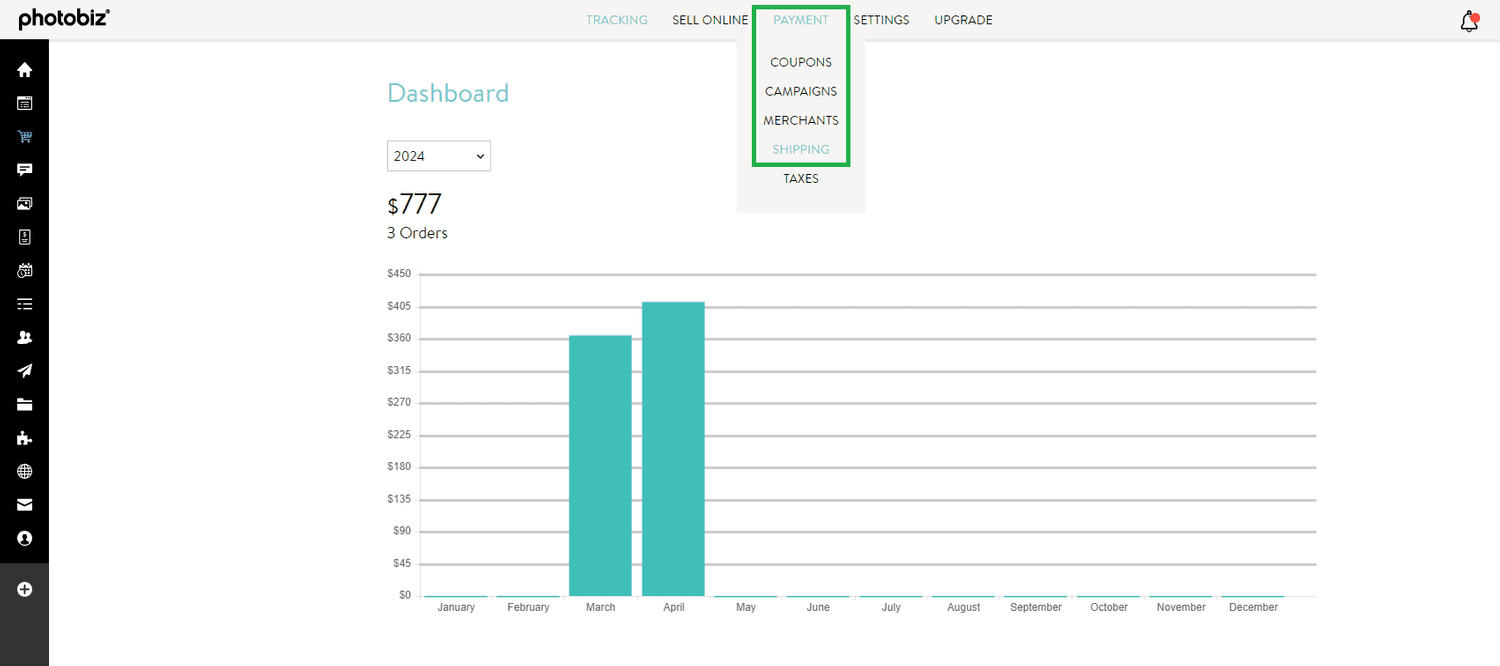The height and width of the screenshot is (666, 1500).
Task: Click the home icon in the sidebar
Action: [x=25, y=70]
